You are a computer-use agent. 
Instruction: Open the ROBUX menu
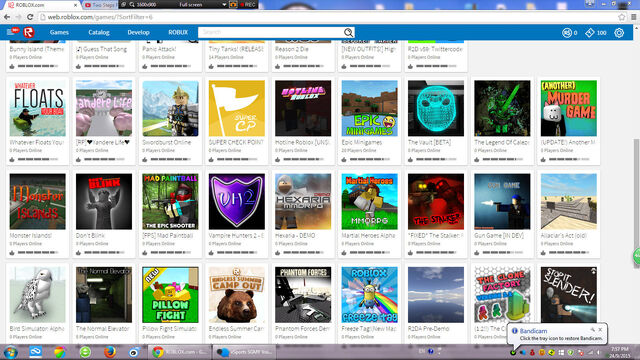pos(178,32)
